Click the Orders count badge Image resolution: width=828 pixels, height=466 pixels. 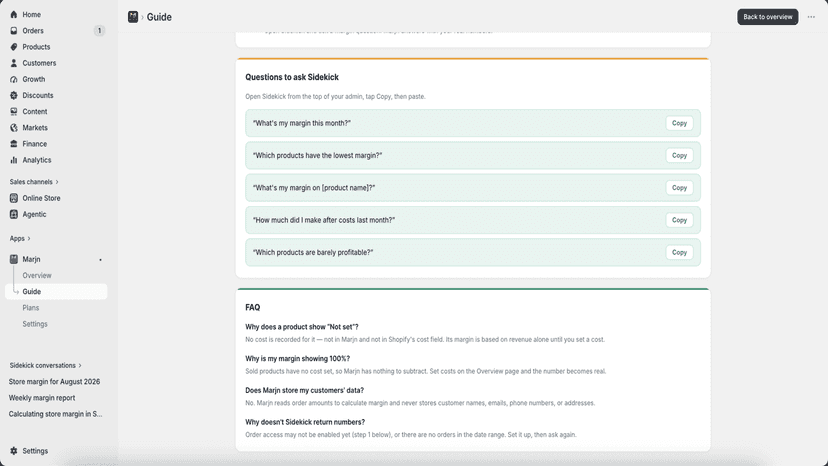(99, 31)
